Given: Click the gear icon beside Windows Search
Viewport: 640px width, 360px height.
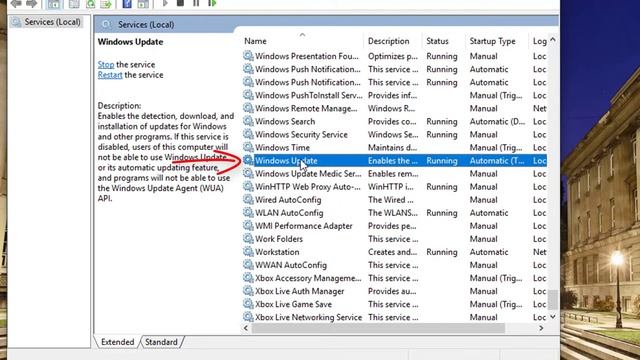Looking at the screenshot, I should tap(248, 121).
